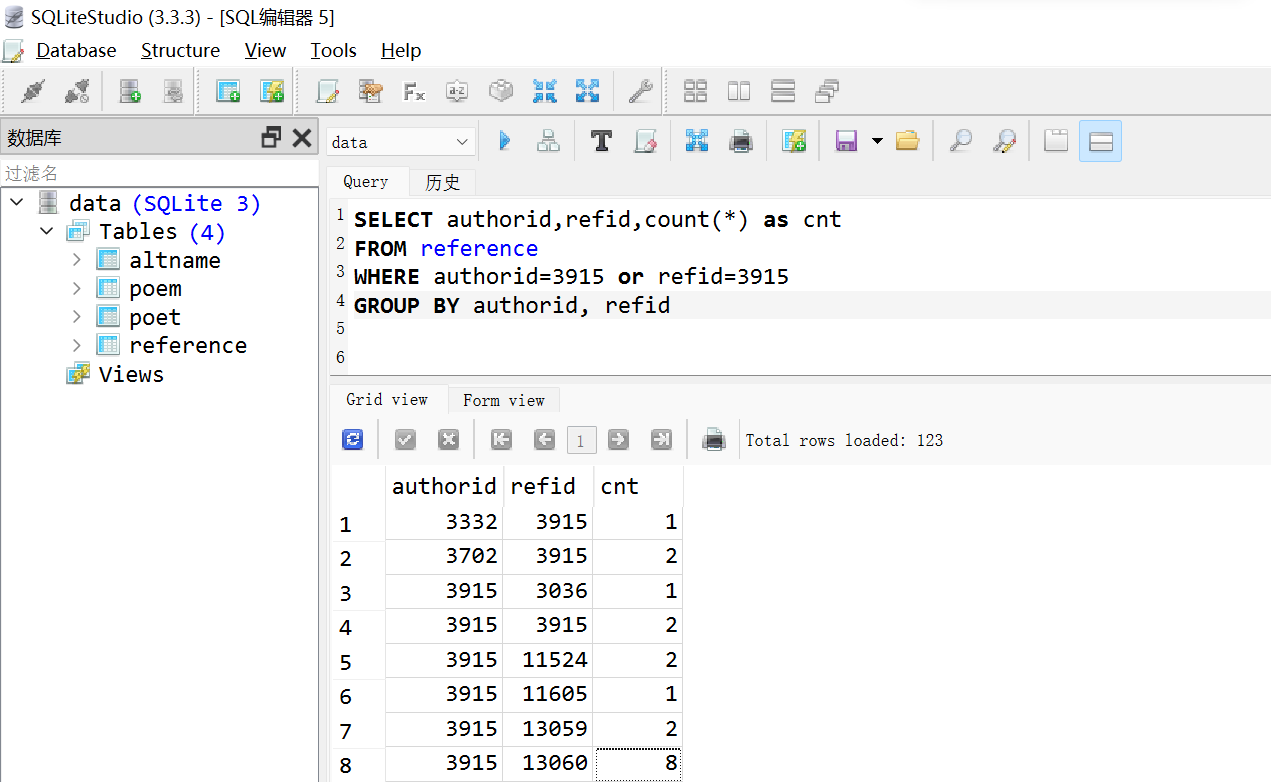Switch to the 历史 tab
Screen dimensions: 1271x782
pyautogui.click(x=442, y=182)
